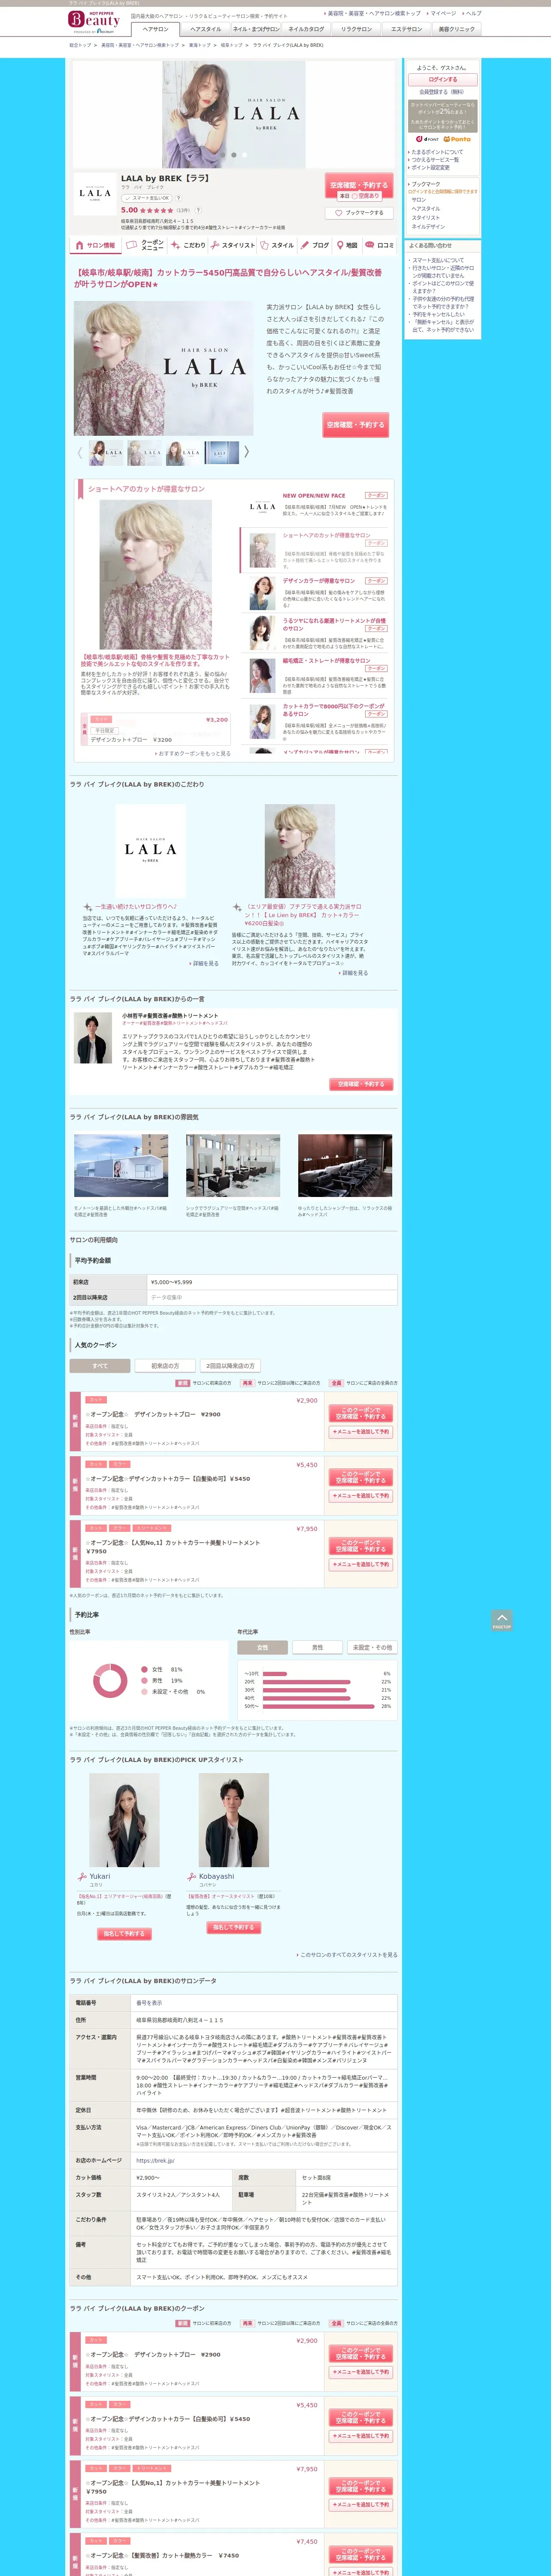Image resolution: width=551 pixels, height=2576 pixels.
Task: Select the リラクサロン navigation tab
Action: pos(356,29)
